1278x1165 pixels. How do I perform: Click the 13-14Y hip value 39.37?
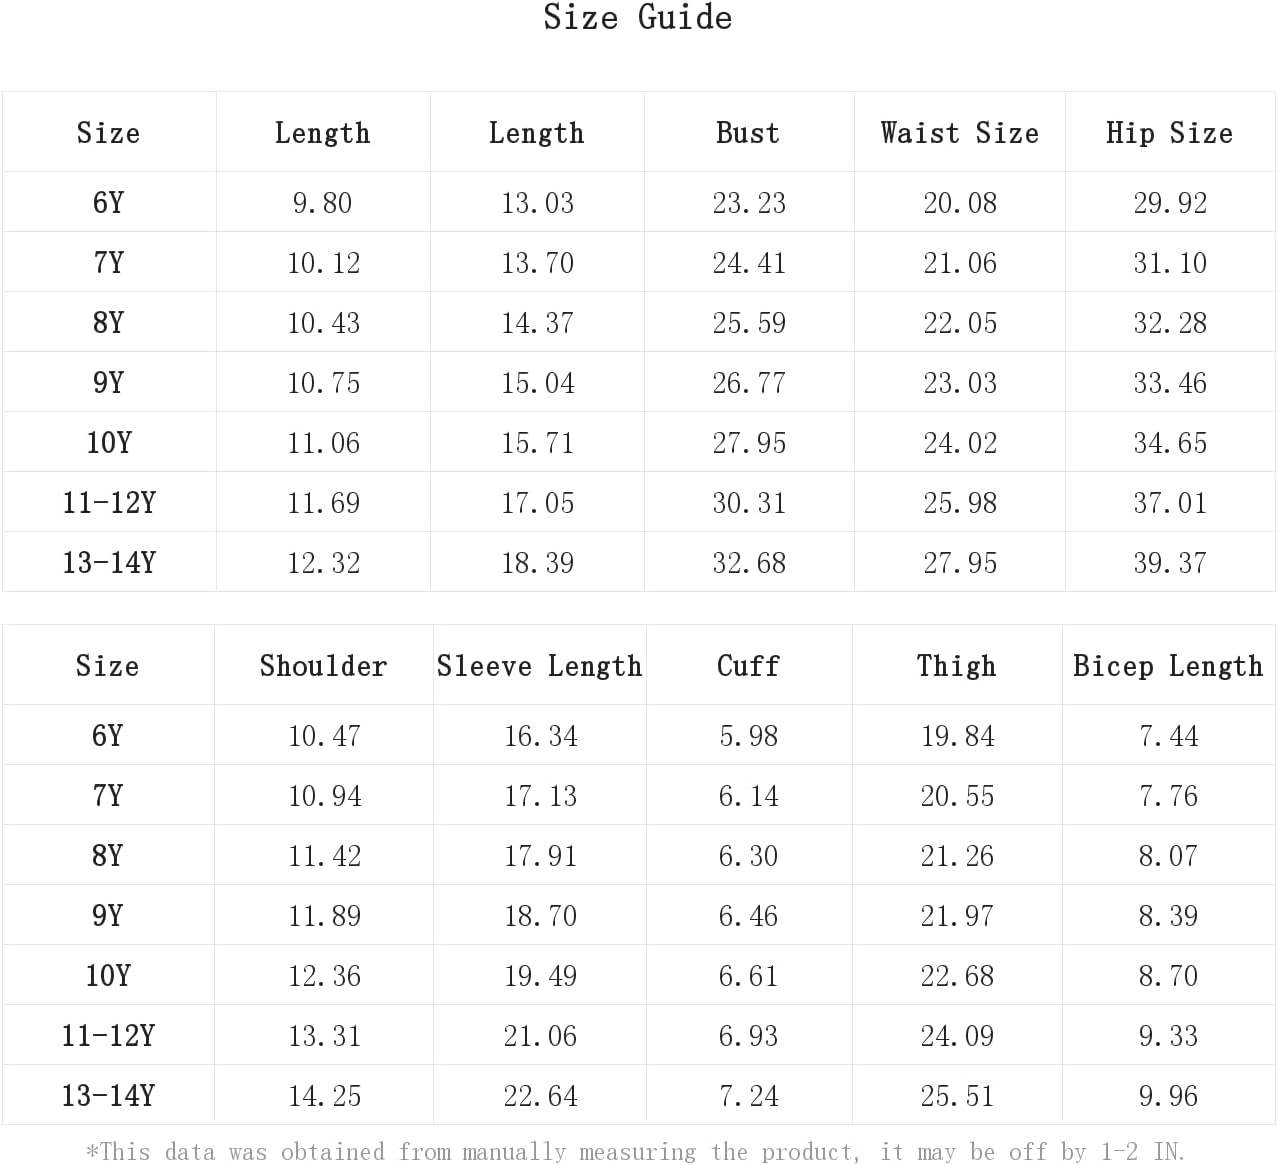point(1170,563)
